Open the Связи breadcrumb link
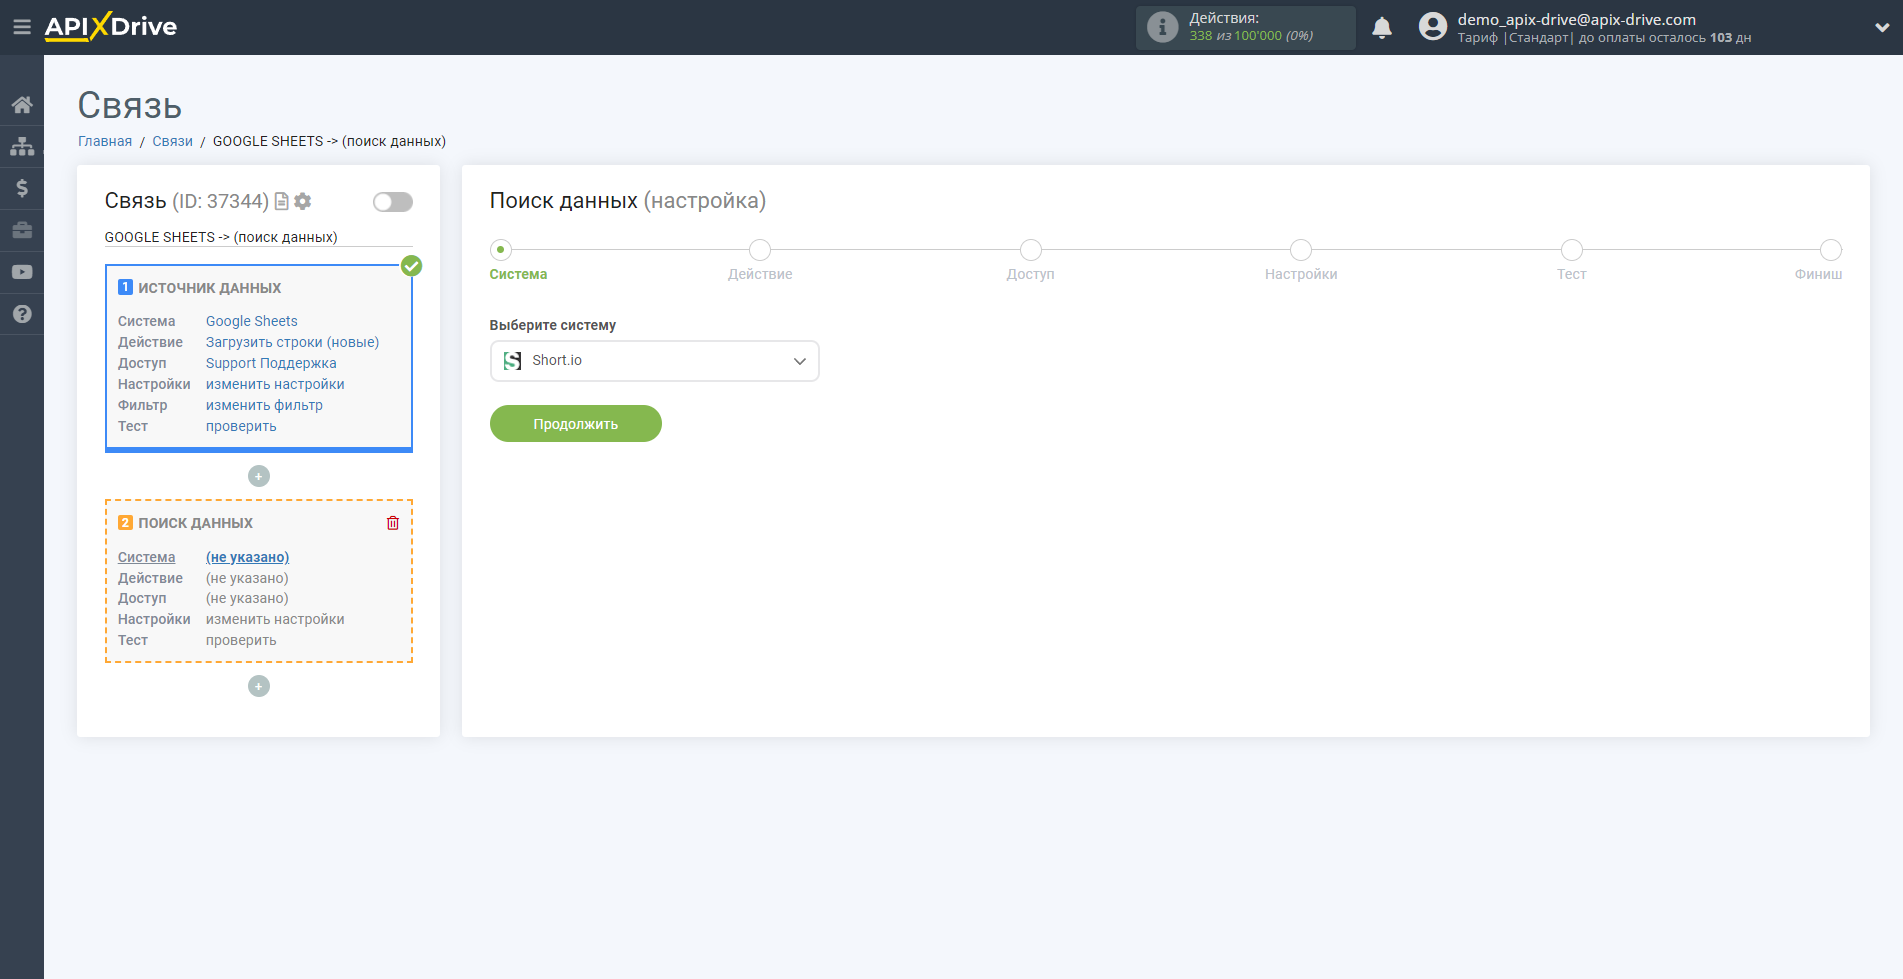The height and width of the screenshot is (979, 1903). pyautogui.click(x=172, y=141)
